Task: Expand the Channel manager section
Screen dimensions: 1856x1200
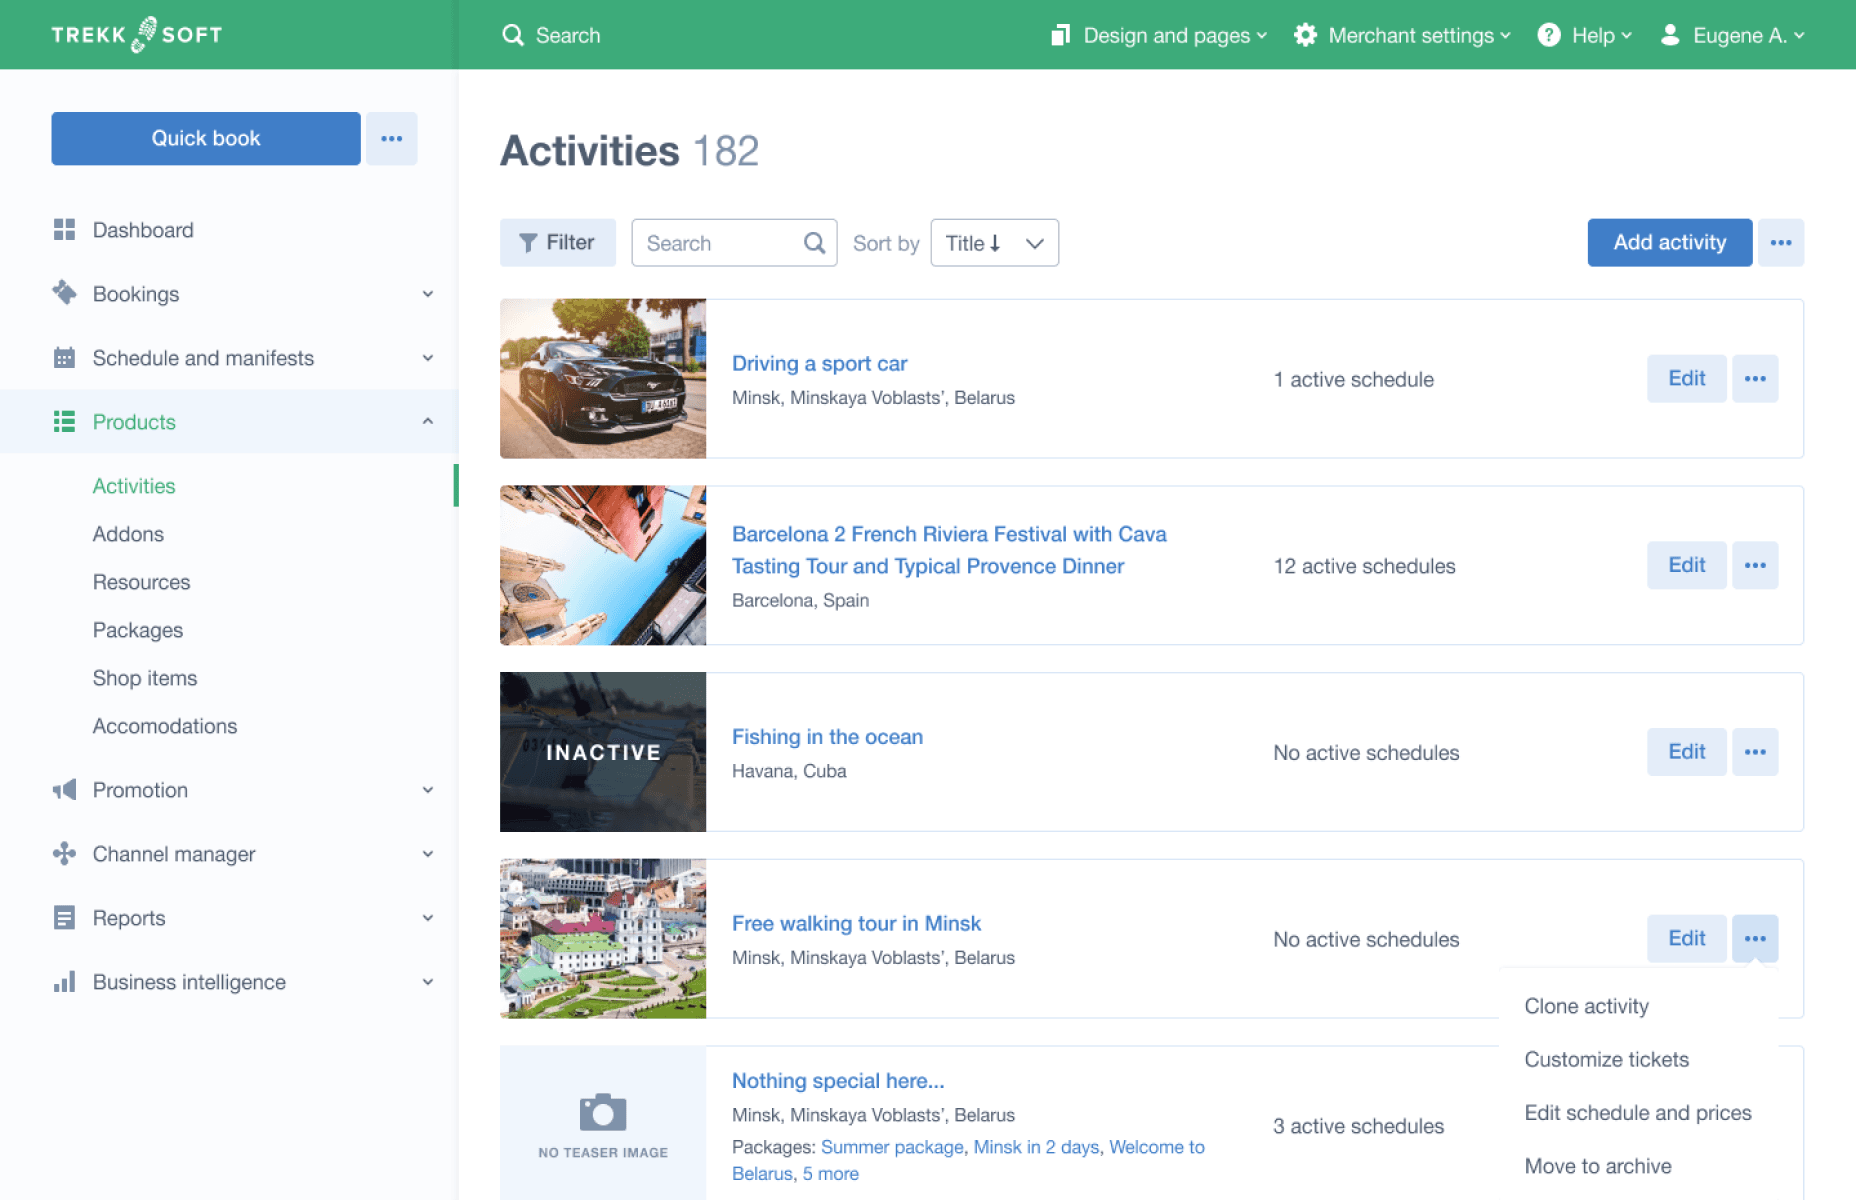Action: 428,854
